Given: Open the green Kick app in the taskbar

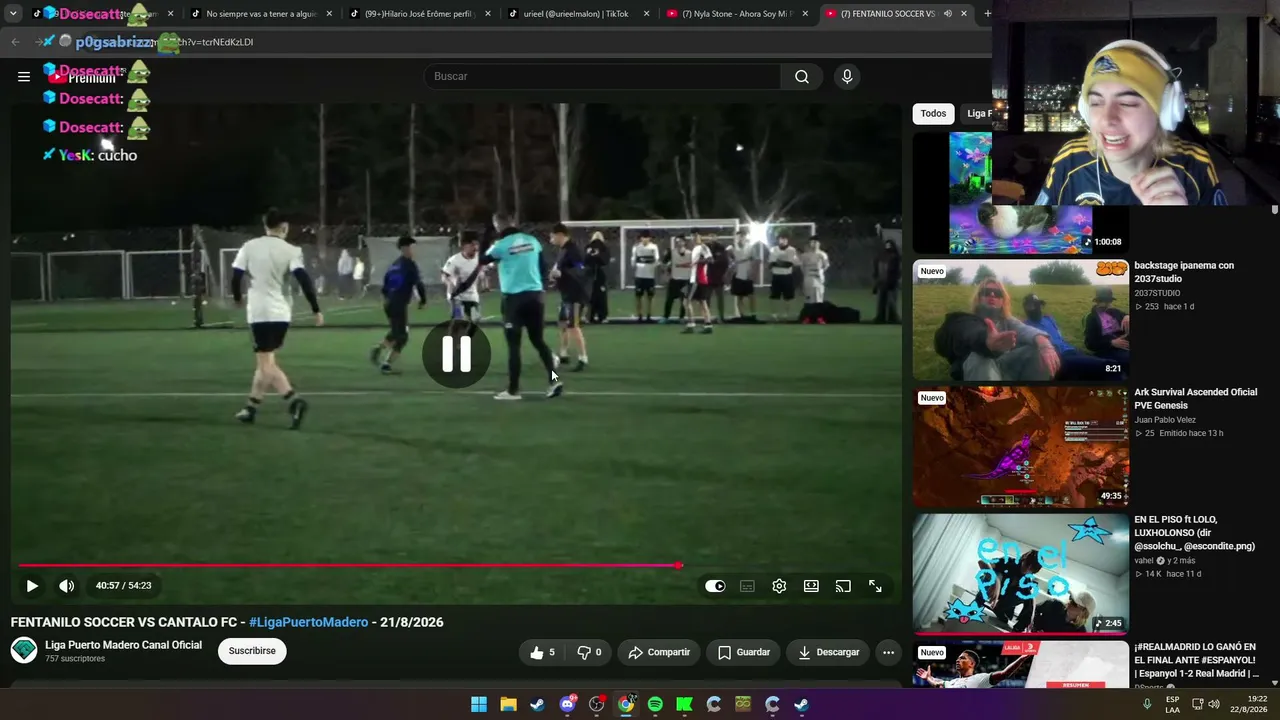Looking at the screenshot, I should [684, 704].
